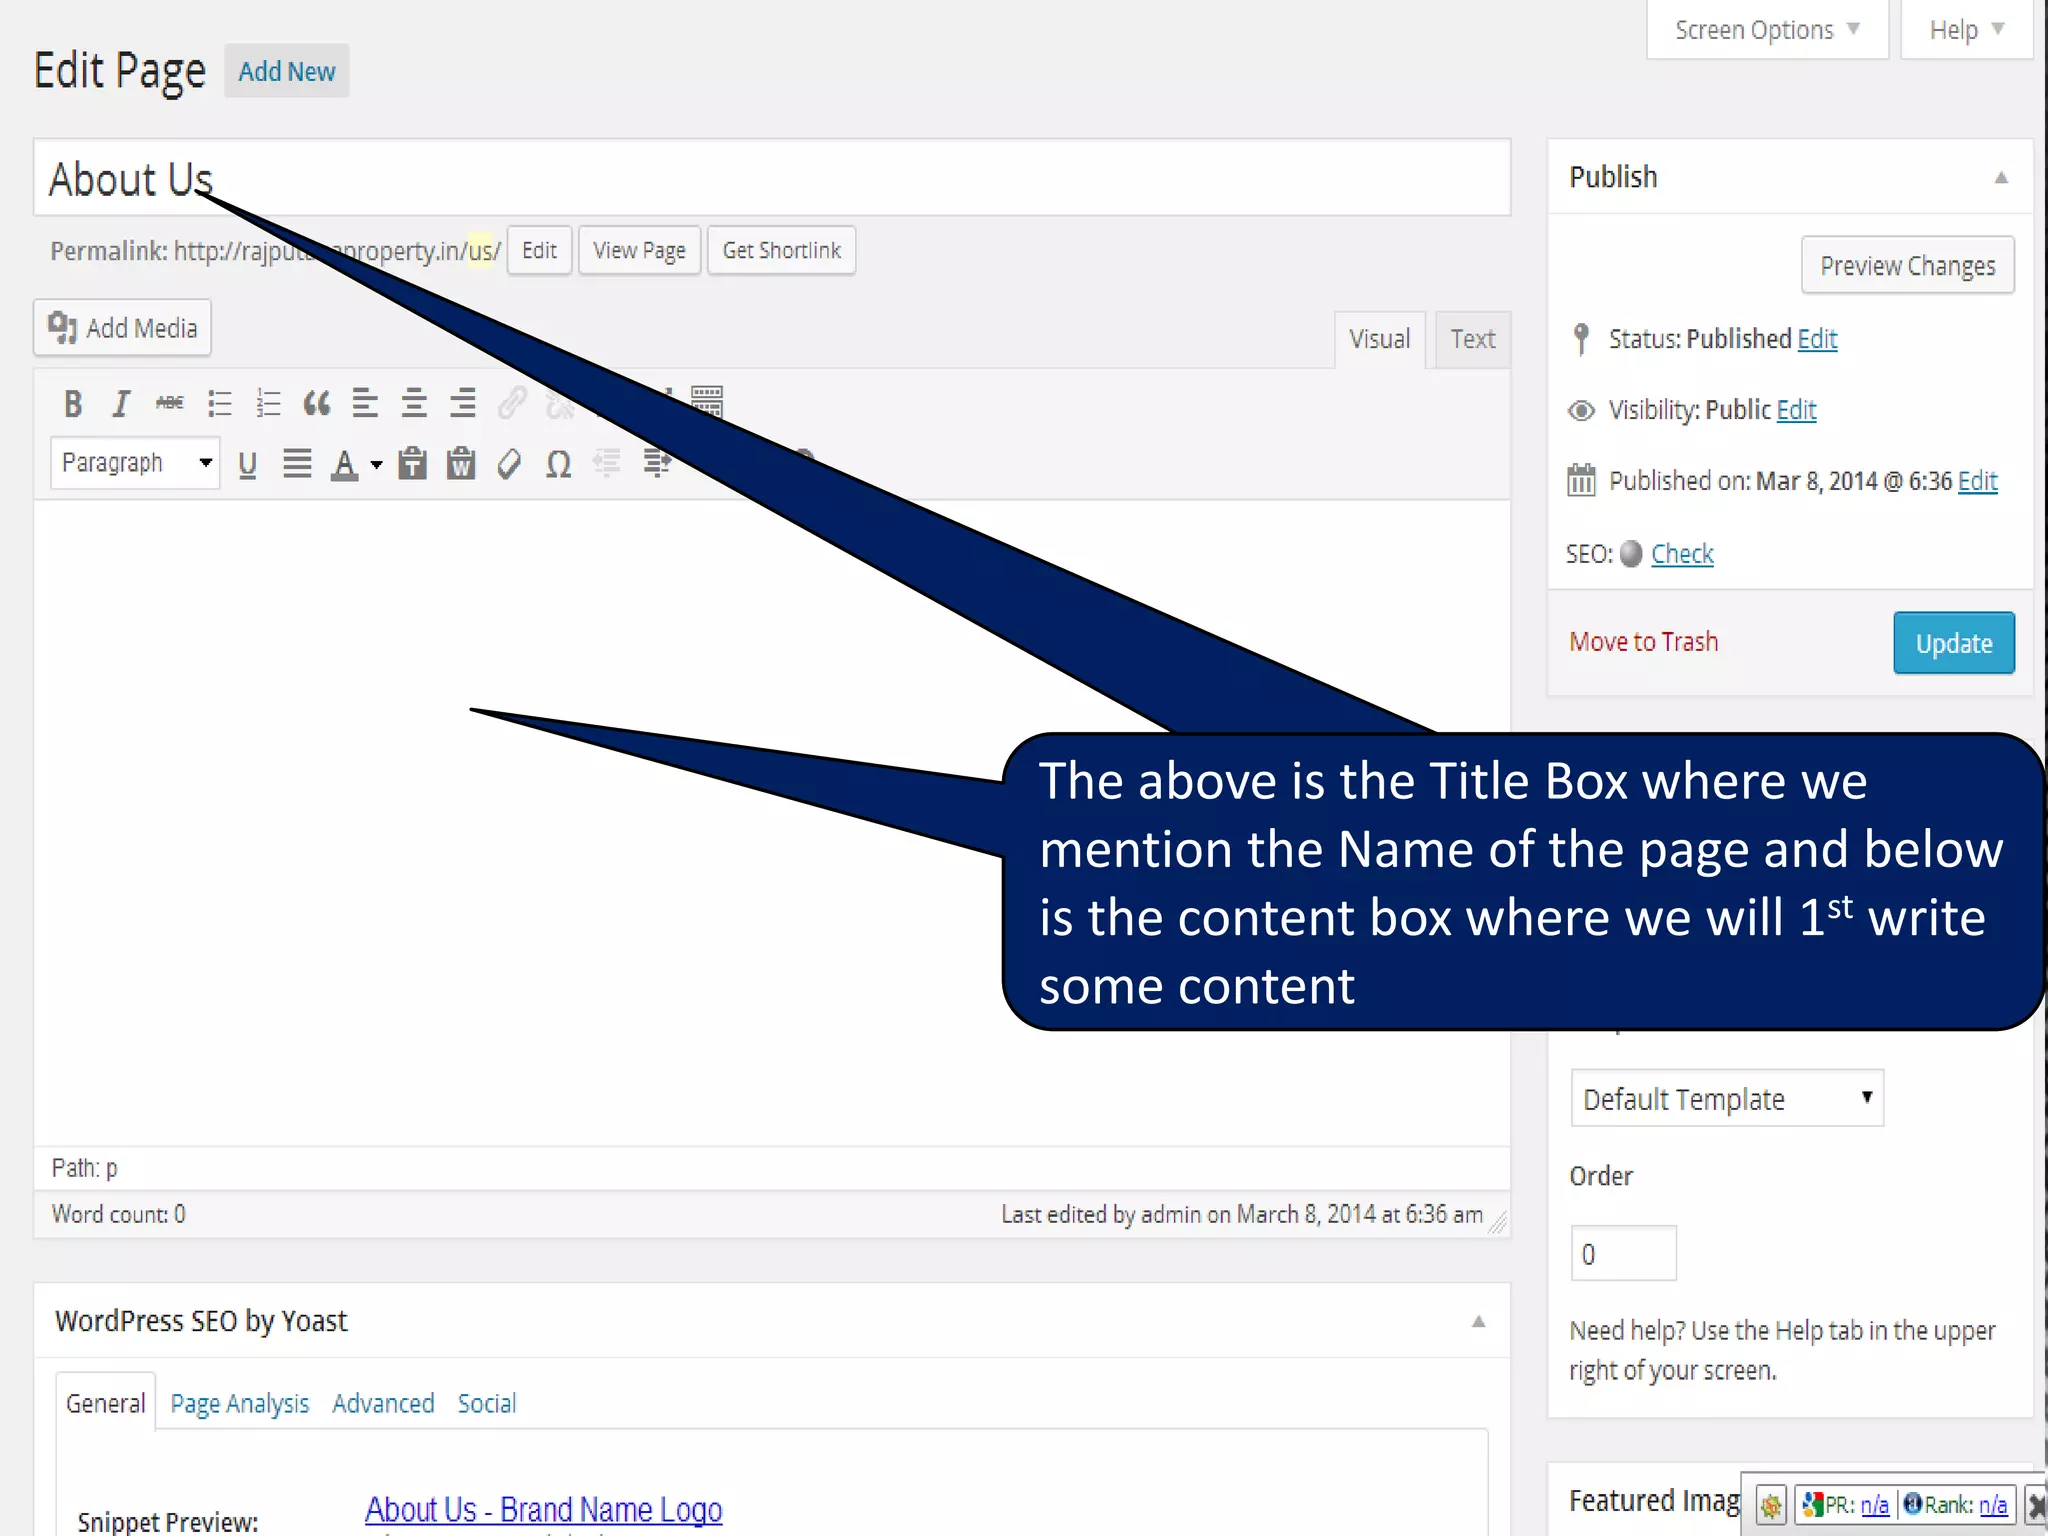Click paste from Word icon
This screenshot has width=2048, height=1536.
pyautogui.click(x=461, y=464)
